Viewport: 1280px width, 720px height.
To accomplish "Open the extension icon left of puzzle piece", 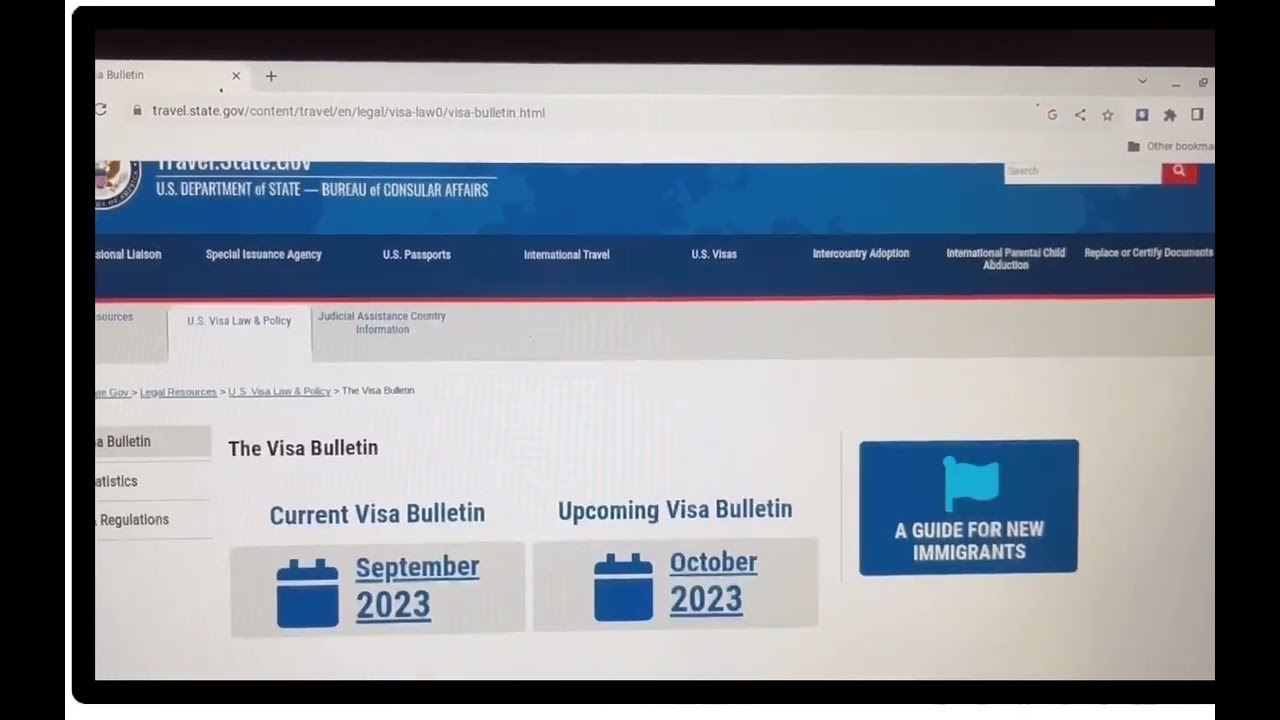I will (1142, 115).
